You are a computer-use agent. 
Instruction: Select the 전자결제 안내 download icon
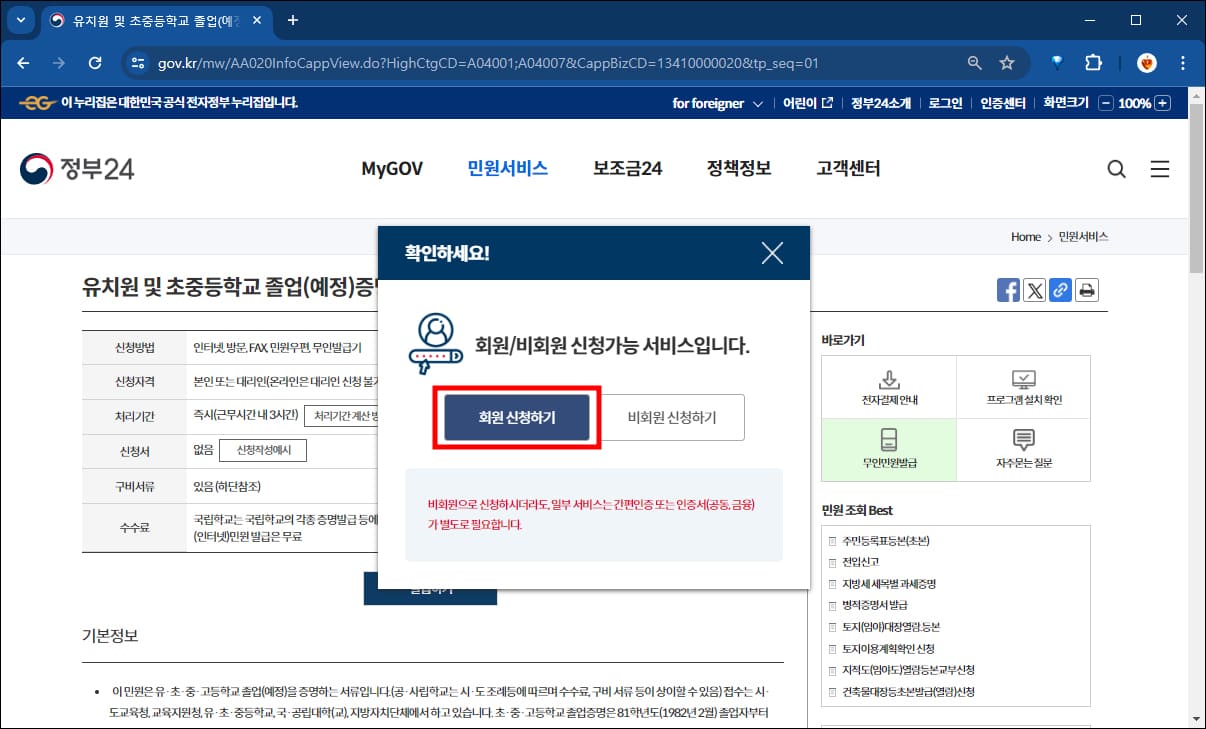tap(889, 378)
